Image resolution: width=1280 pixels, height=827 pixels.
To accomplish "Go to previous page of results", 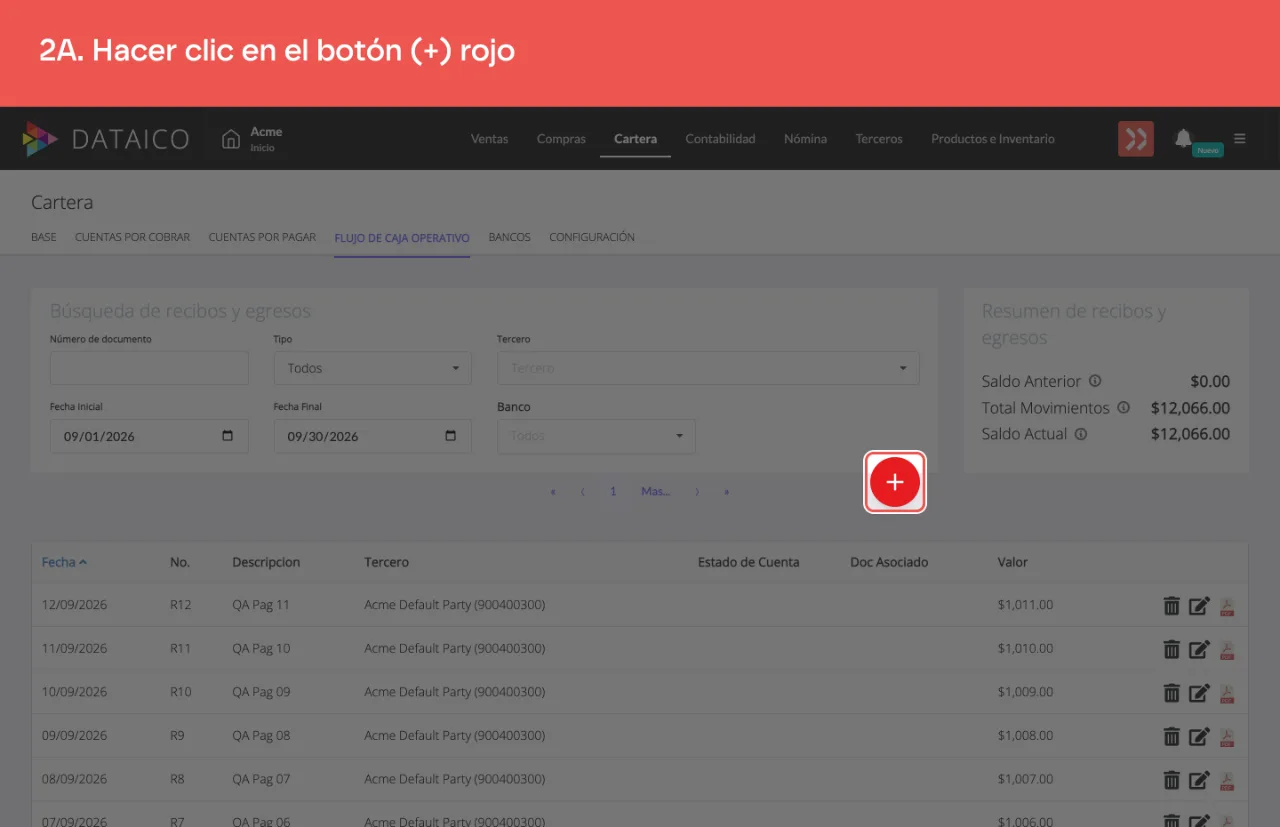I will coord(583,492).
